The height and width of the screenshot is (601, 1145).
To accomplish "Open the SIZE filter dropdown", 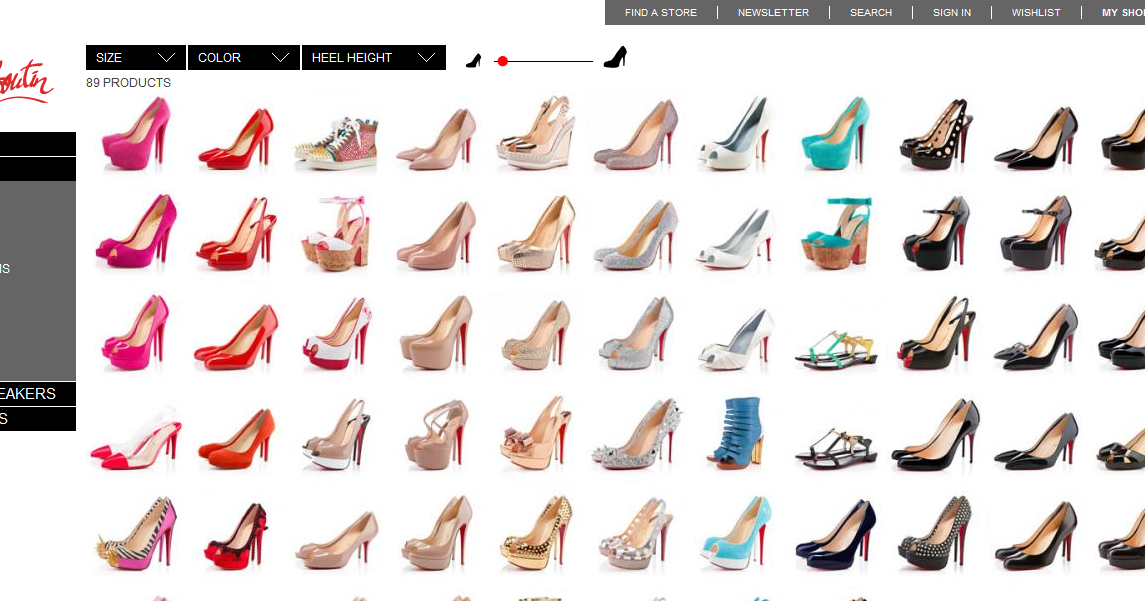I will point(136,58).
